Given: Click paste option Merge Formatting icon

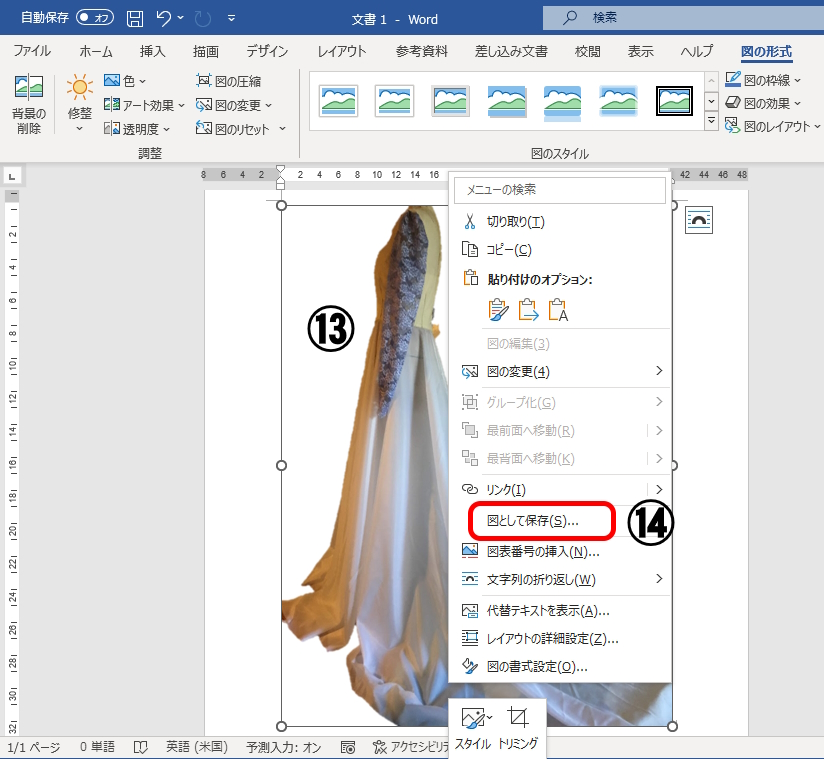Looking at the screenshot, I should [x=528, y=310].
